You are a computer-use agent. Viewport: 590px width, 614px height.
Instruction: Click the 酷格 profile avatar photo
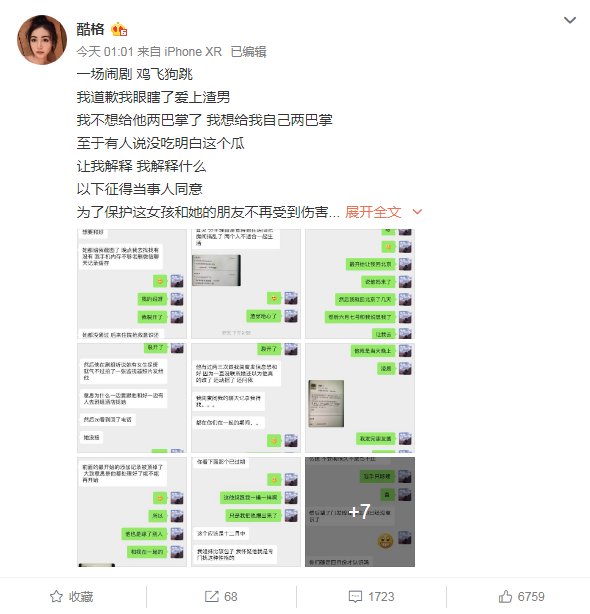pos(42,40)
